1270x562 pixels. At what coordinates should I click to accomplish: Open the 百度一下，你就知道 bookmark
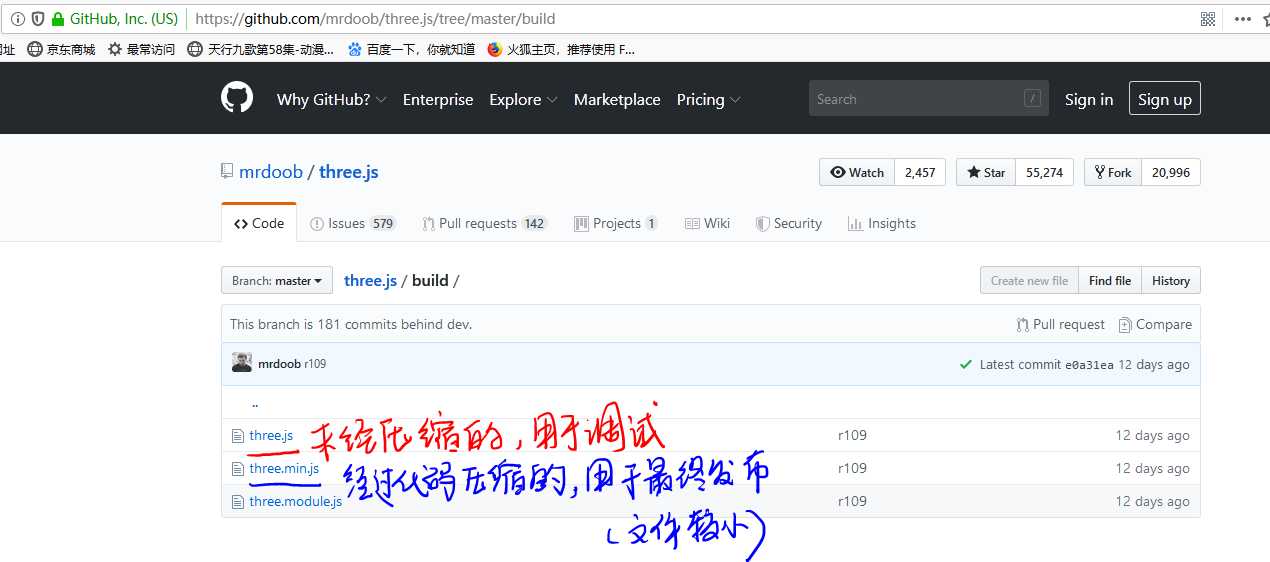click(x=411, y=49)
